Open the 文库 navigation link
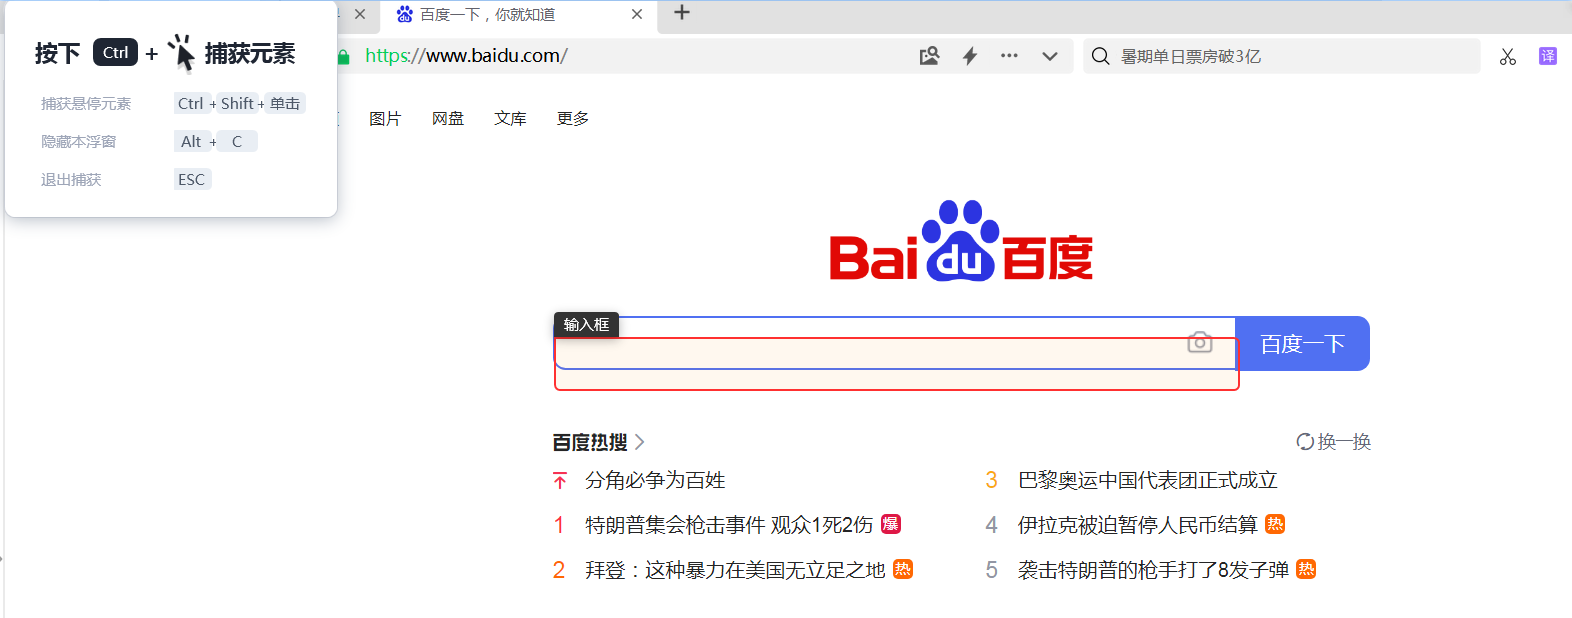The height and width of the screenshot is (618, 1572). tap(510, 118)
